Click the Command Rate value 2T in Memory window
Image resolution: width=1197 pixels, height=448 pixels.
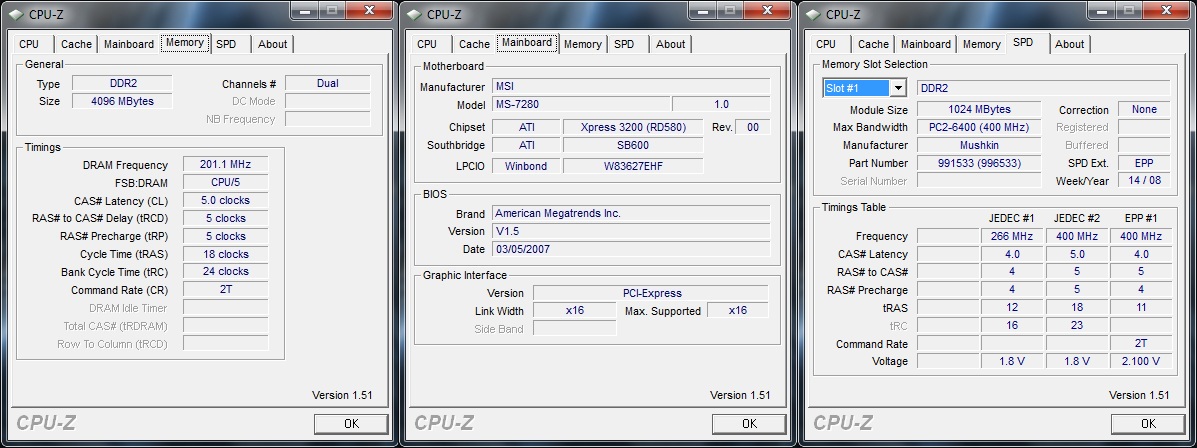225,290
